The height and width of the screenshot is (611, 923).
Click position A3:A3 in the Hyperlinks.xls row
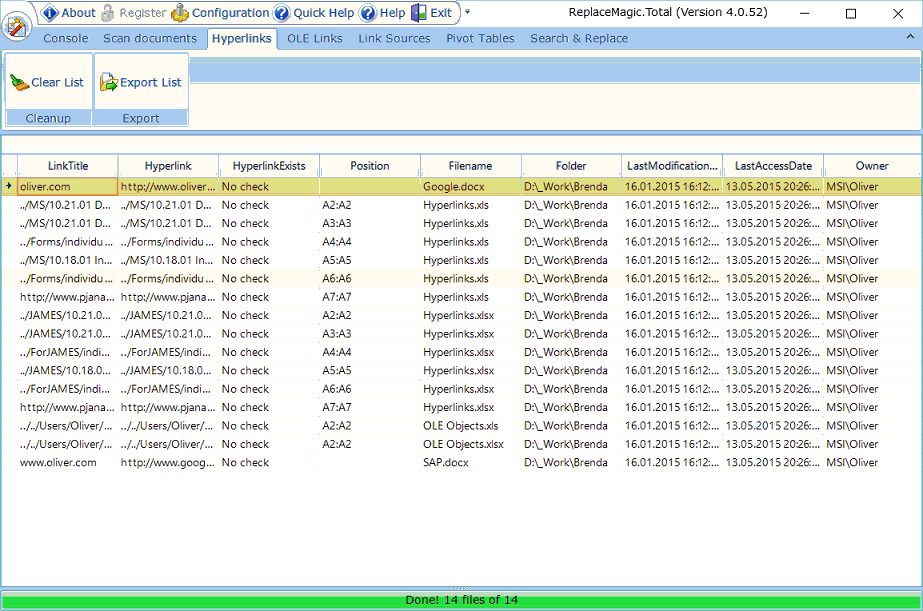pos(370,223)
